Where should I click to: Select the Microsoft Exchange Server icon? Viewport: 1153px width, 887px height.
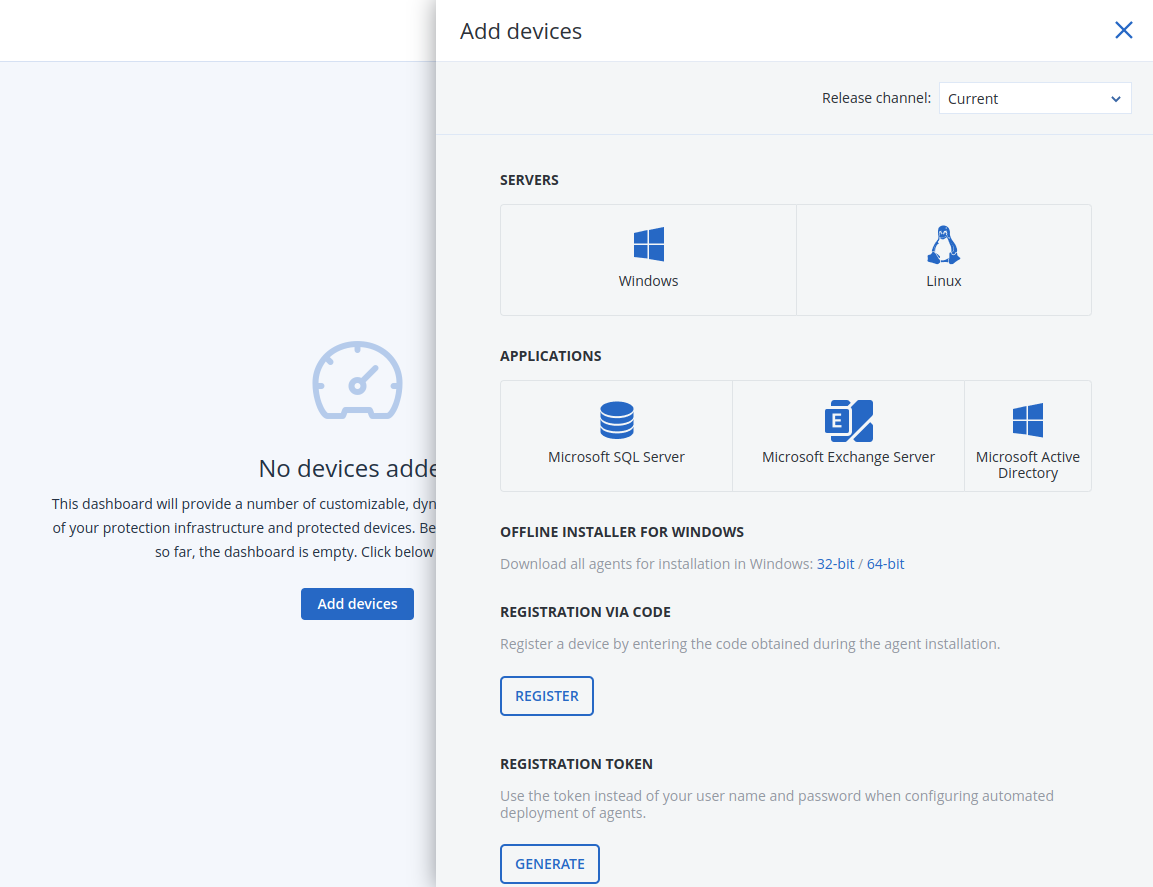pyautogui.click(x=849, y=420)
